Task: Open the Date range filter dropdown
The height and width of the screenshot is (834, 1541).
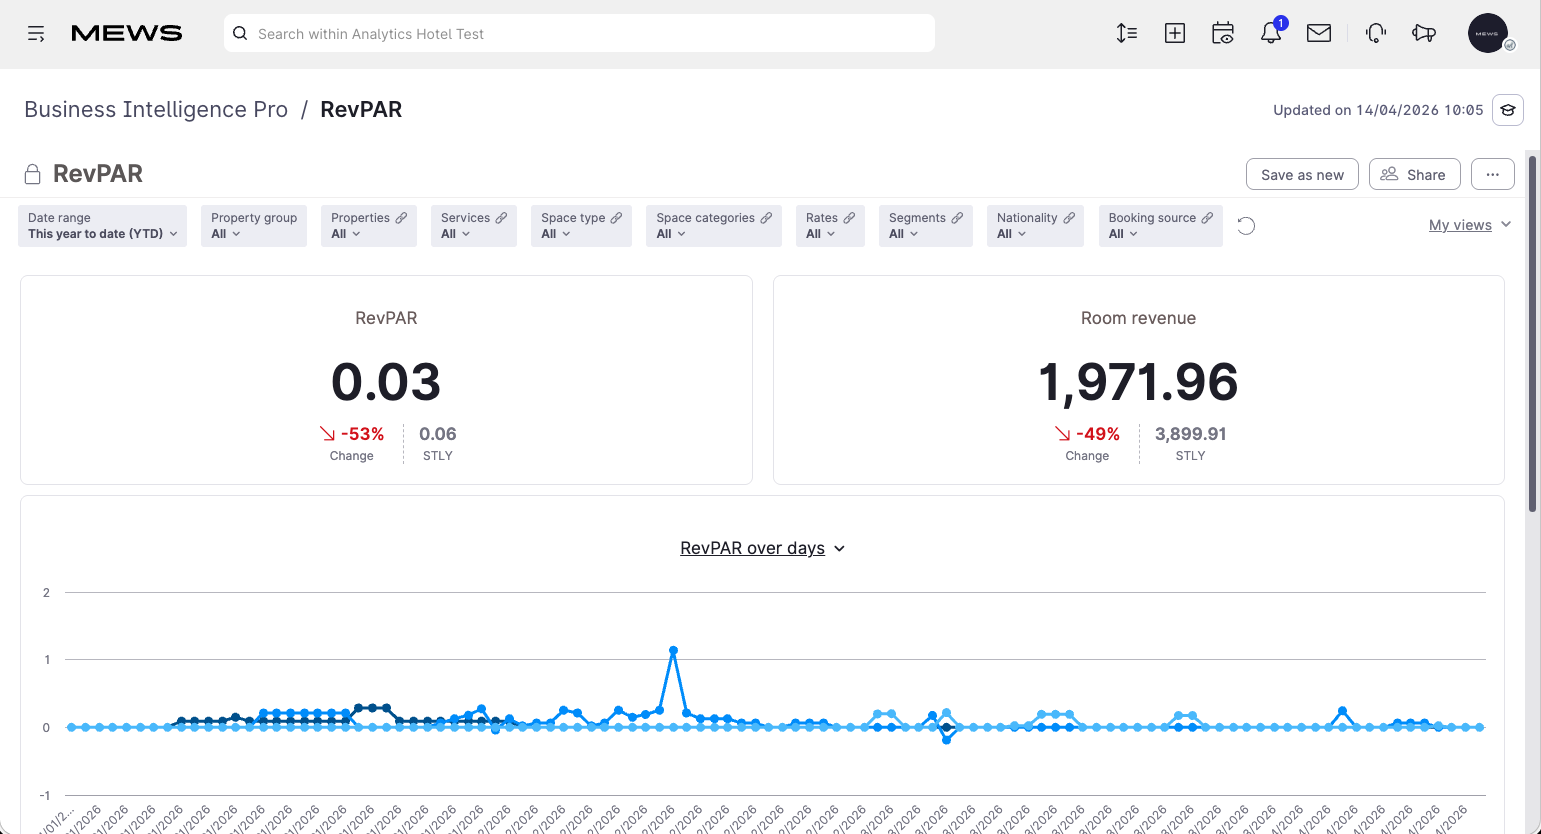Action: coord(102,226)
